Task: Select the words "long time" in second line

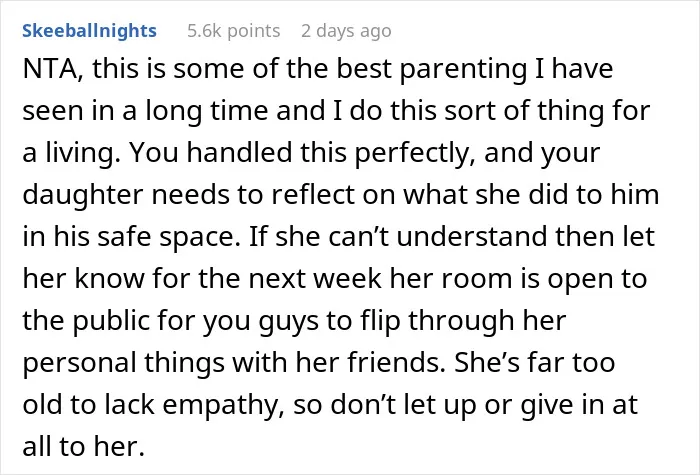Action: pyautogui.click(x=207, y=111)
